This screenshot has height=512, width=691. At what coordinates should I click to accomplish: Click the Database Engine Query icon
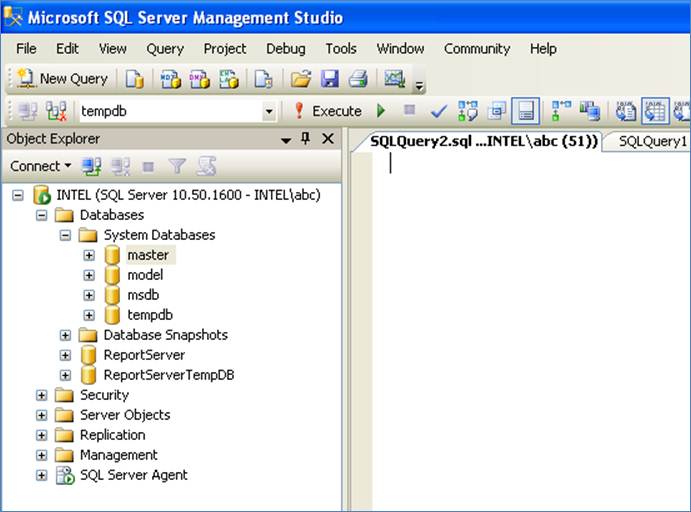click(134, 79)
